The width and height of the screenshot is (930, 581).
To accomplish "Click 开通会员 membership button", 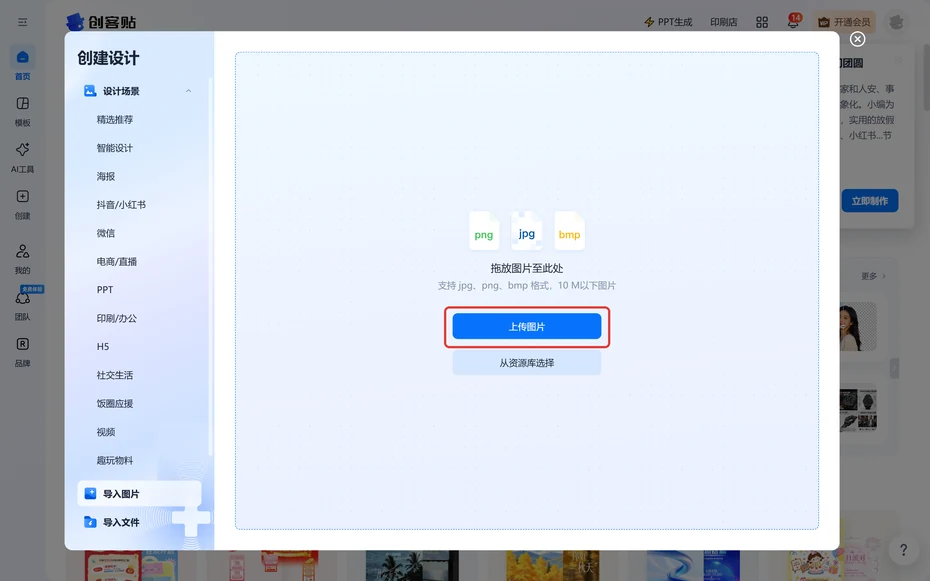I will 845,22.
